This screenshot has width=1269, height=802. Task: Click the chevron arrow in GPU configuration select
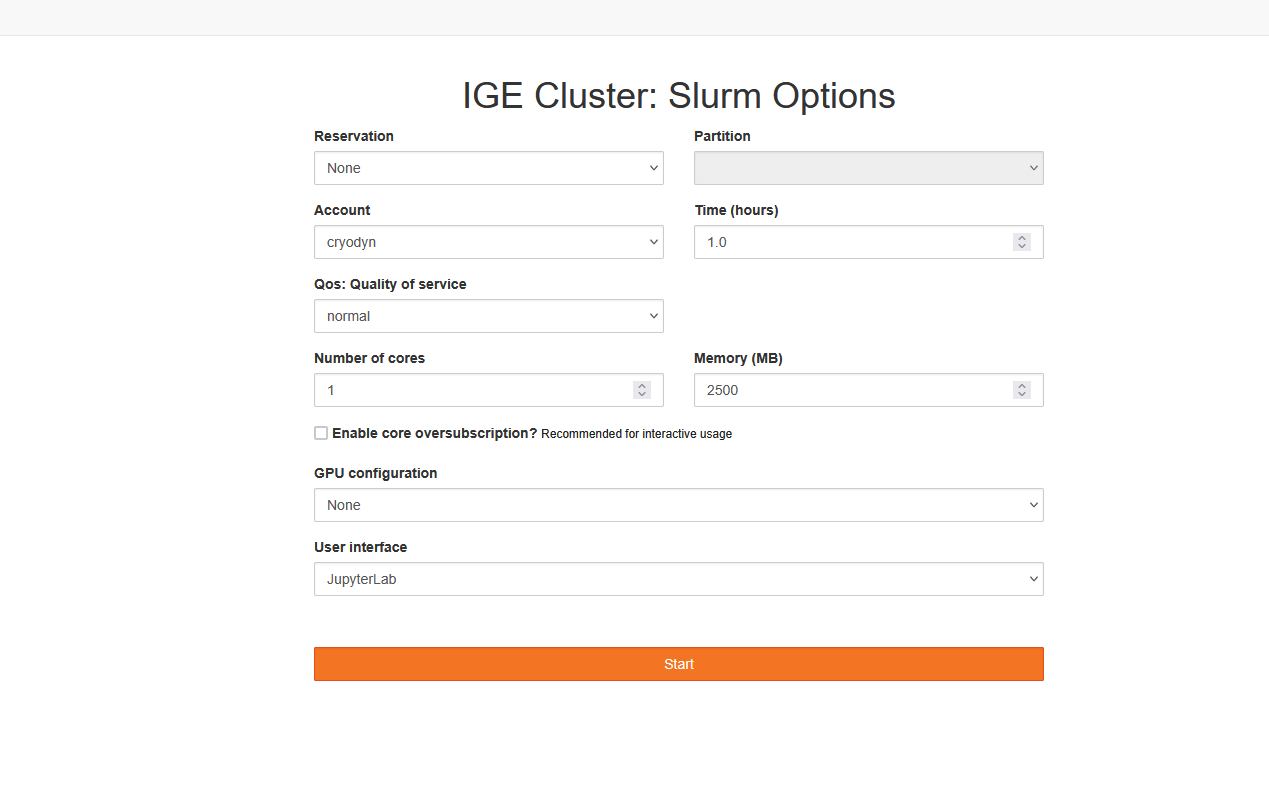(x=1033, y=505)
